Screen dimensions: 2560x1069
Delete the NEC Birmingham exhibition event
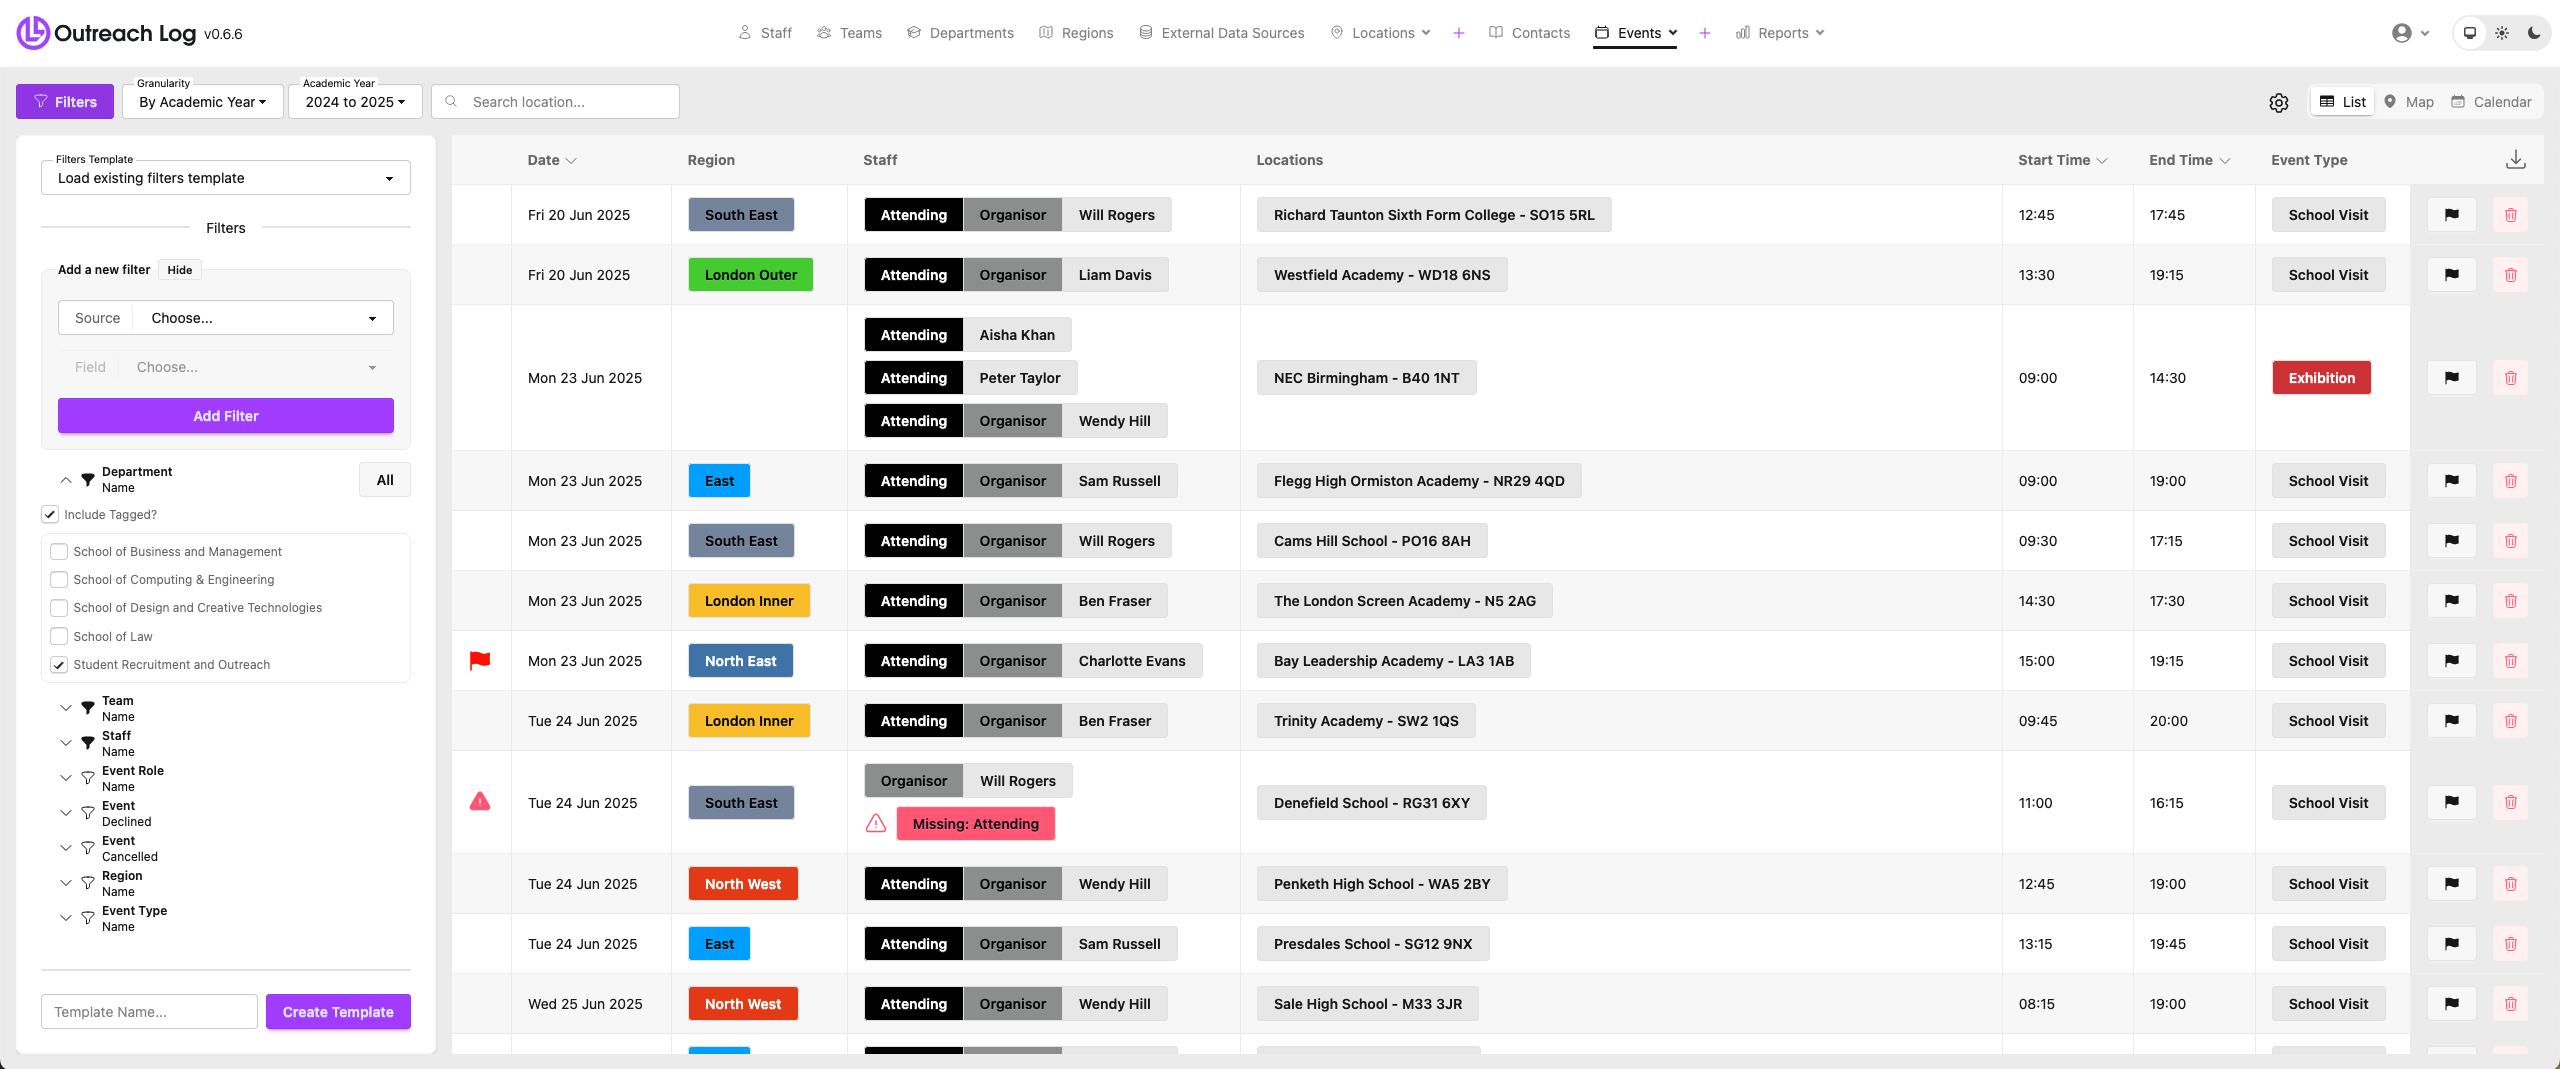(2510, 378)
